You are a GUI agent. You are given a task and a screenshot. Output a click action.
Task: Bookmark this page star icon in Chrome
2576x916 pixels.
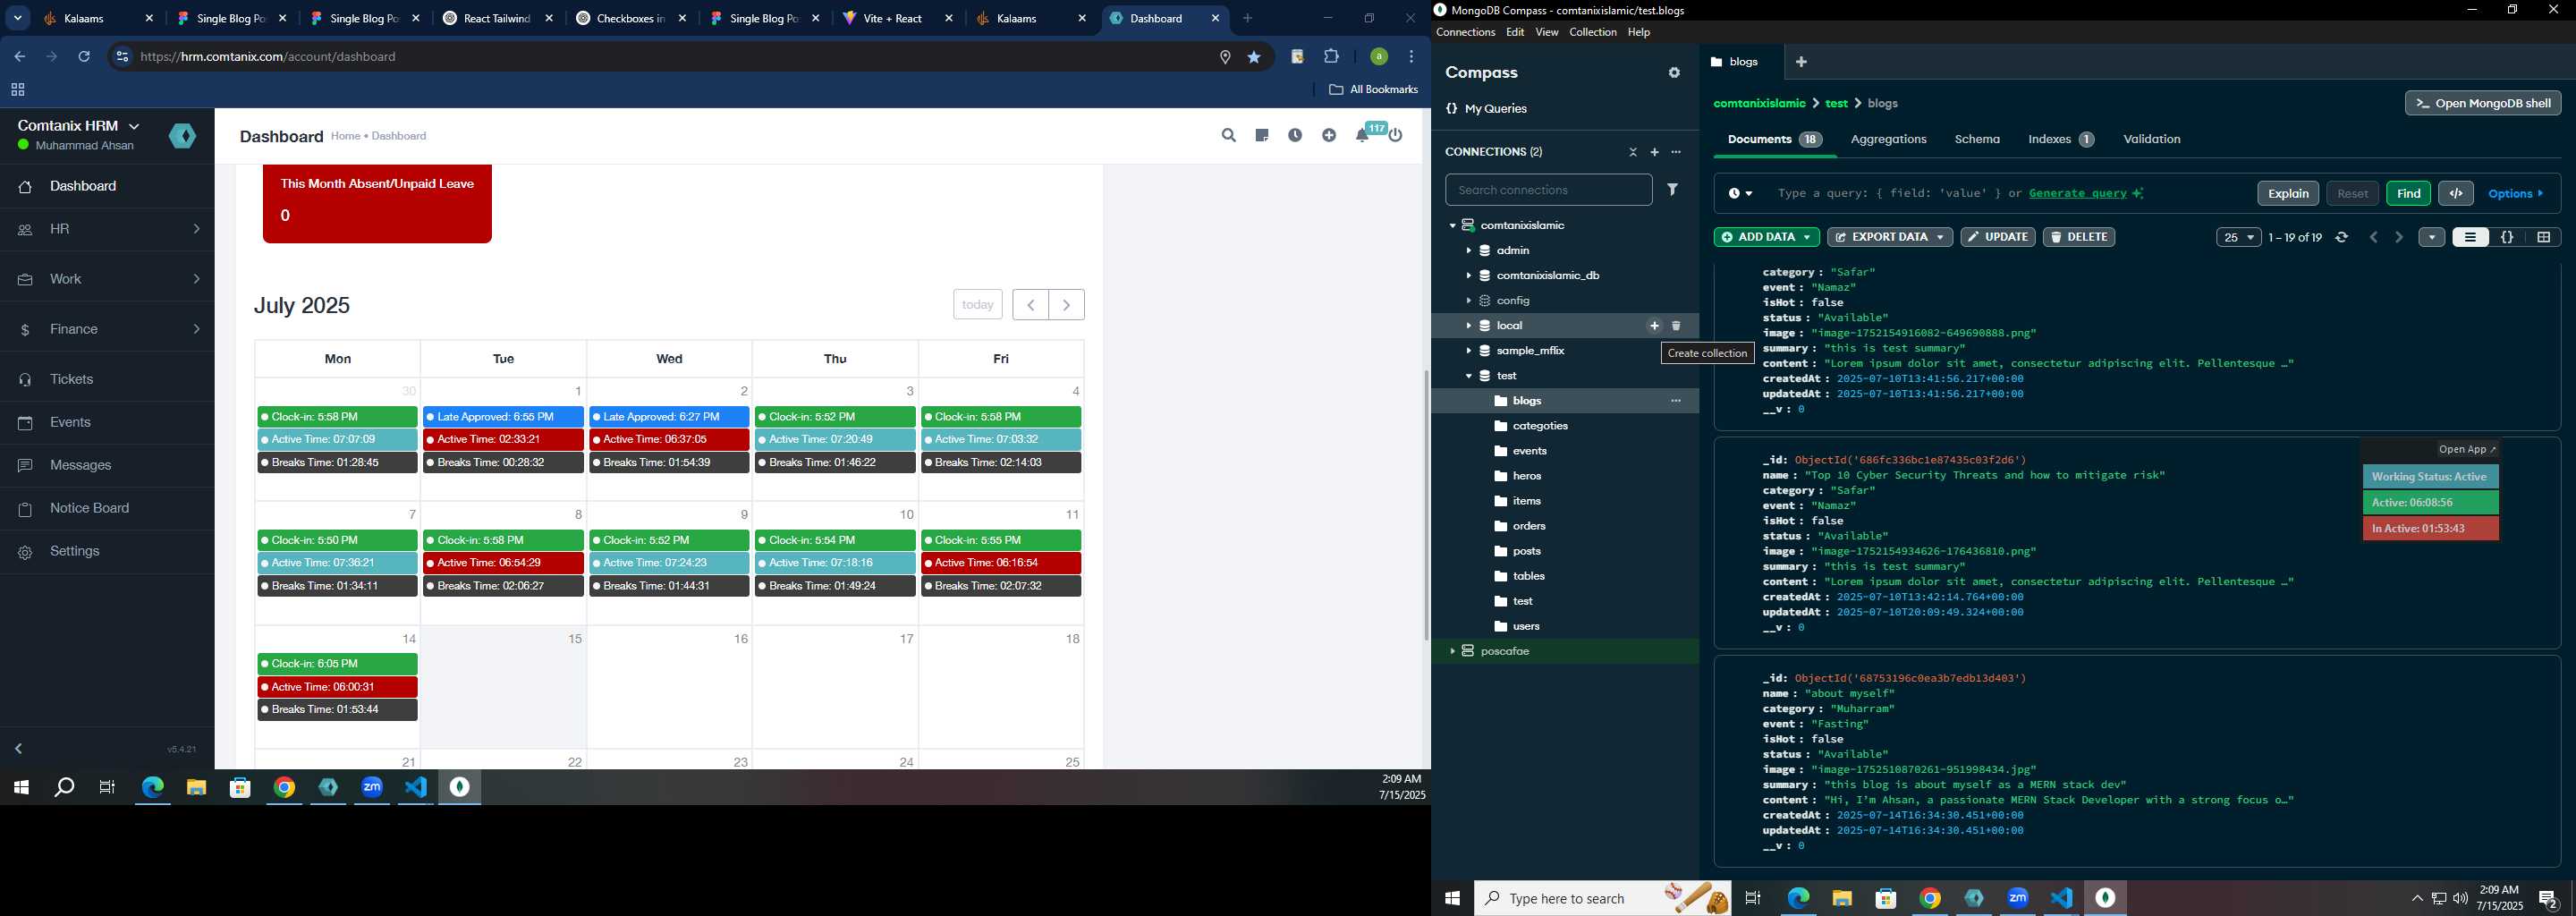point(1254,57)
